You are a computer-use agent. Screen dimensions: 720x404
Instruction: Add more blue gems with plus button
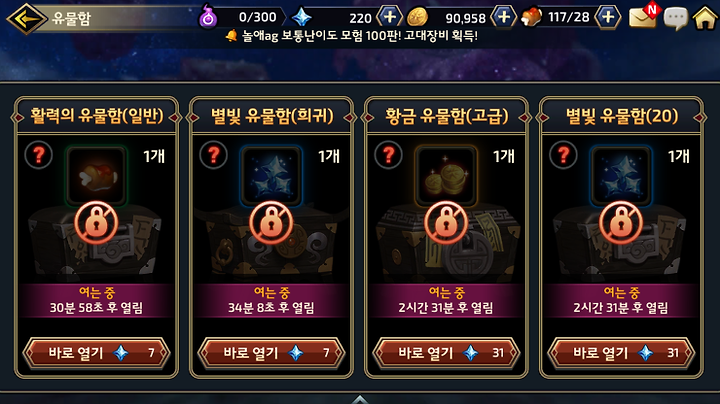click(x=389, y=17)
